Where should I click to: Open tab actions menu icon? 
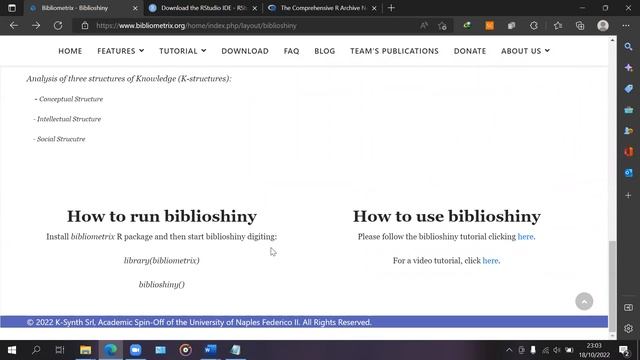12,8
